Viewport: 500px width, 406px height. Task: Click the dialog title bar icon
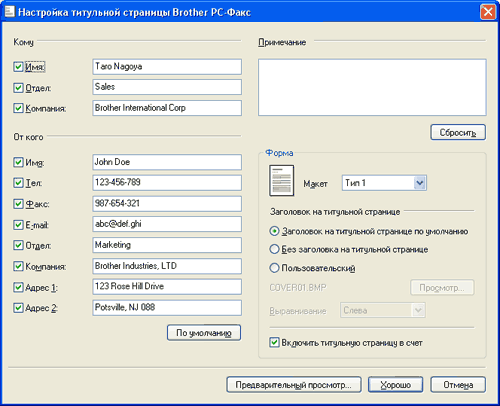tap(9, 12)
